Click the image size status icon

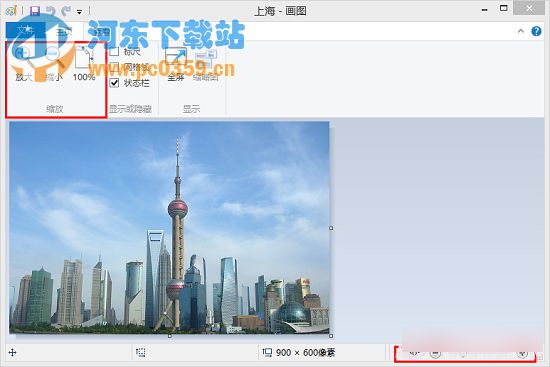[267, 352]
